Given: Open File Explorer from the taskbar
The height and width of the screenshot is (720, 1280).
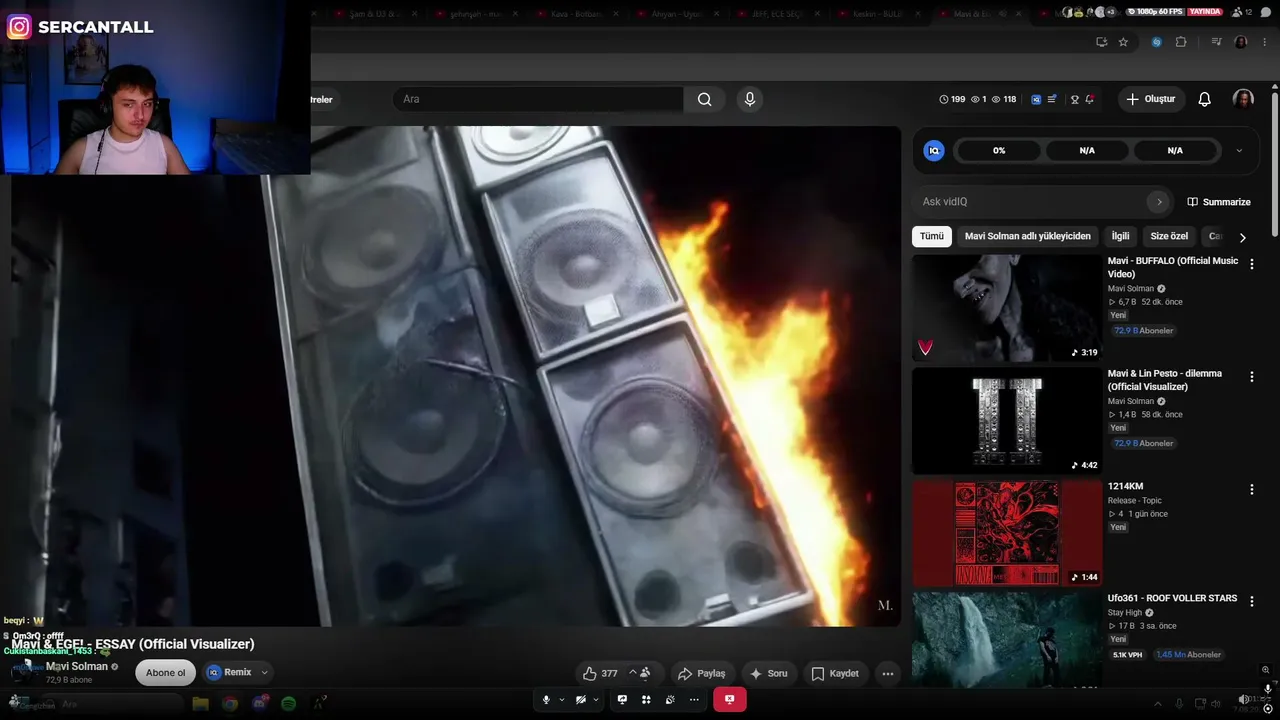Looking at the screenshot, I should click(200, 703).
